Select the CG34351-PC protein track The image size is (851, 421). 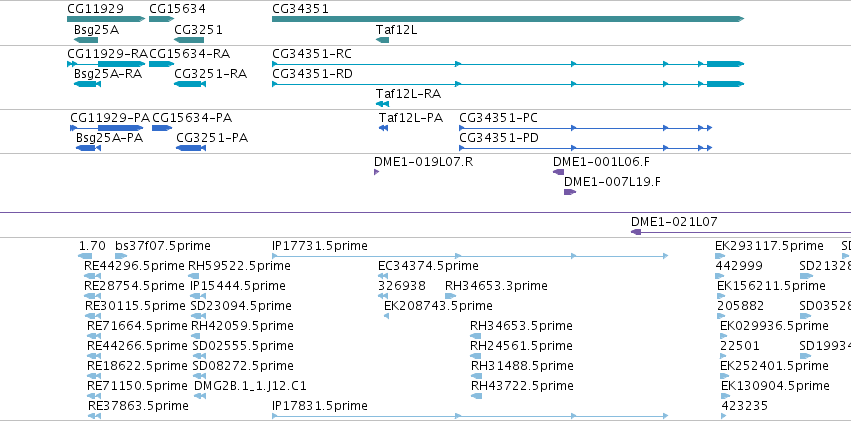[x=585, y=128]
